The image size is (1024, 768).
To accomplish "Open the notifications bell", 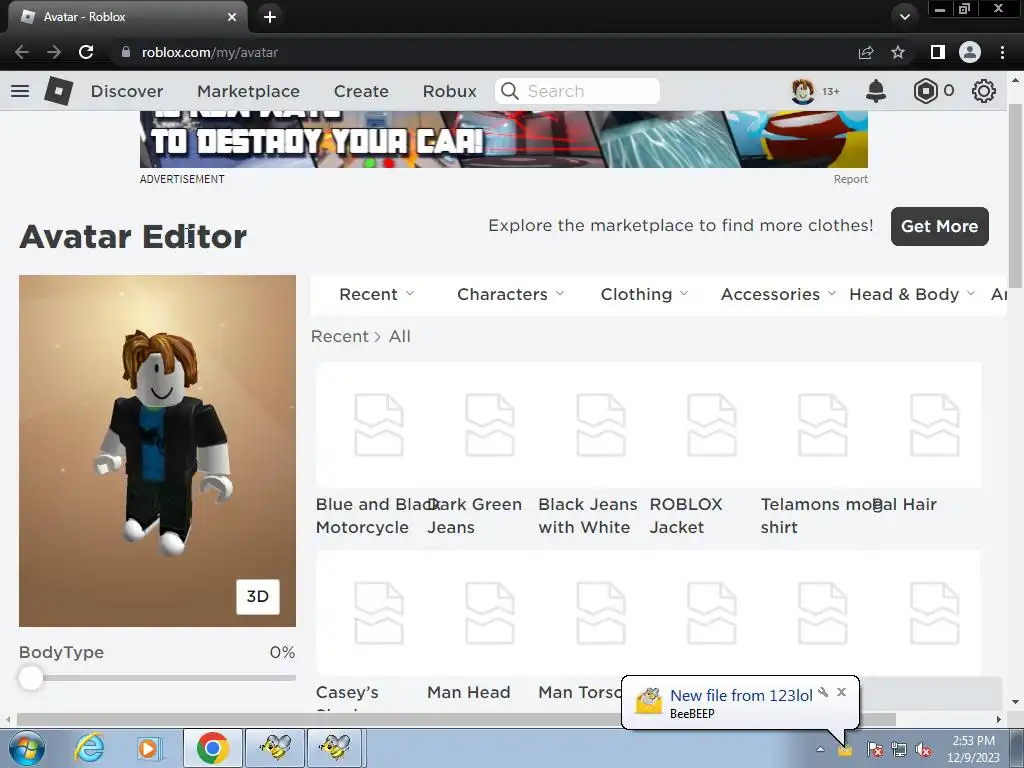I will pos(876,91).
